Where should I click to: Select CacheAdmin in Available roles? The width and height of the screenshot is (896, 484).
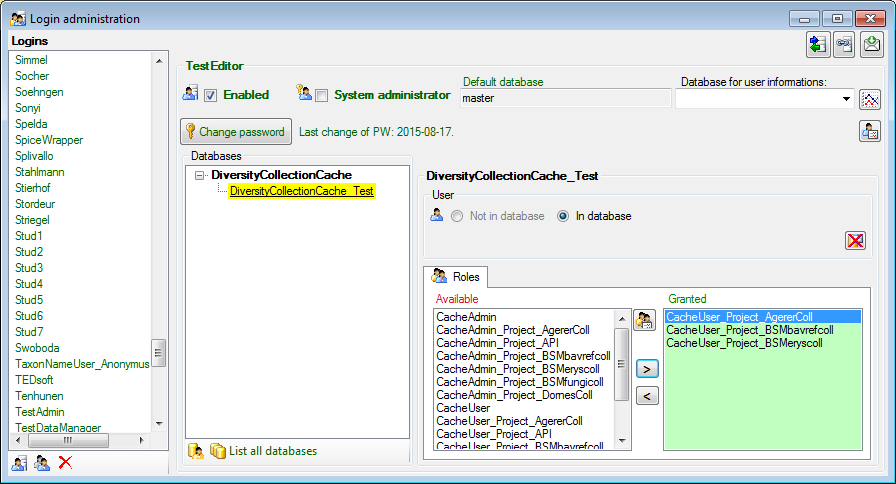466,317
